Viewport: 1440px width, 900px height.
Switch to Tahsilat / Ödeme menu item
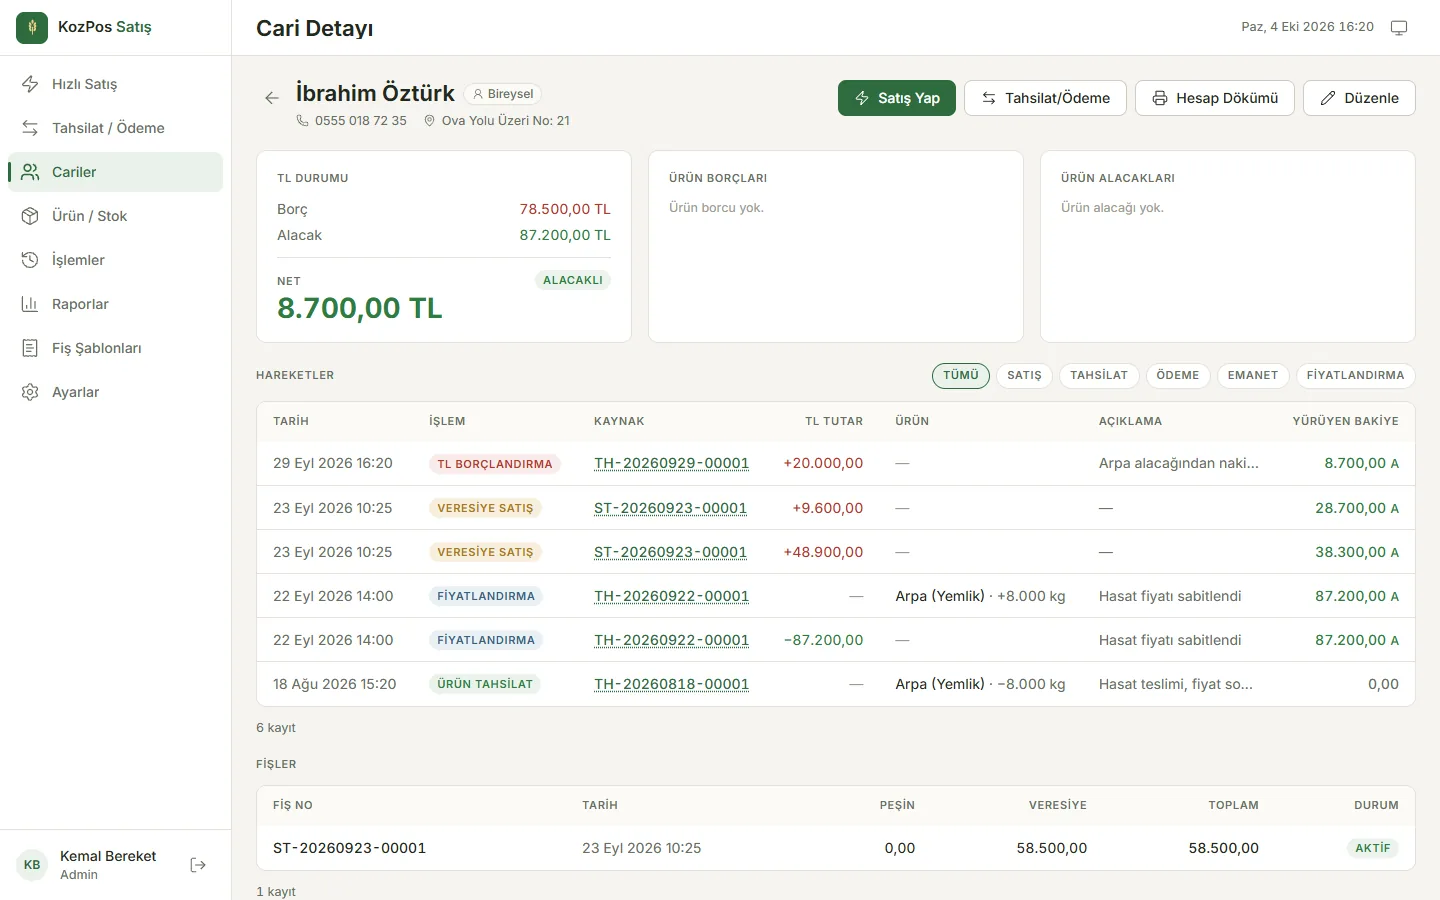tap(115, 128)
